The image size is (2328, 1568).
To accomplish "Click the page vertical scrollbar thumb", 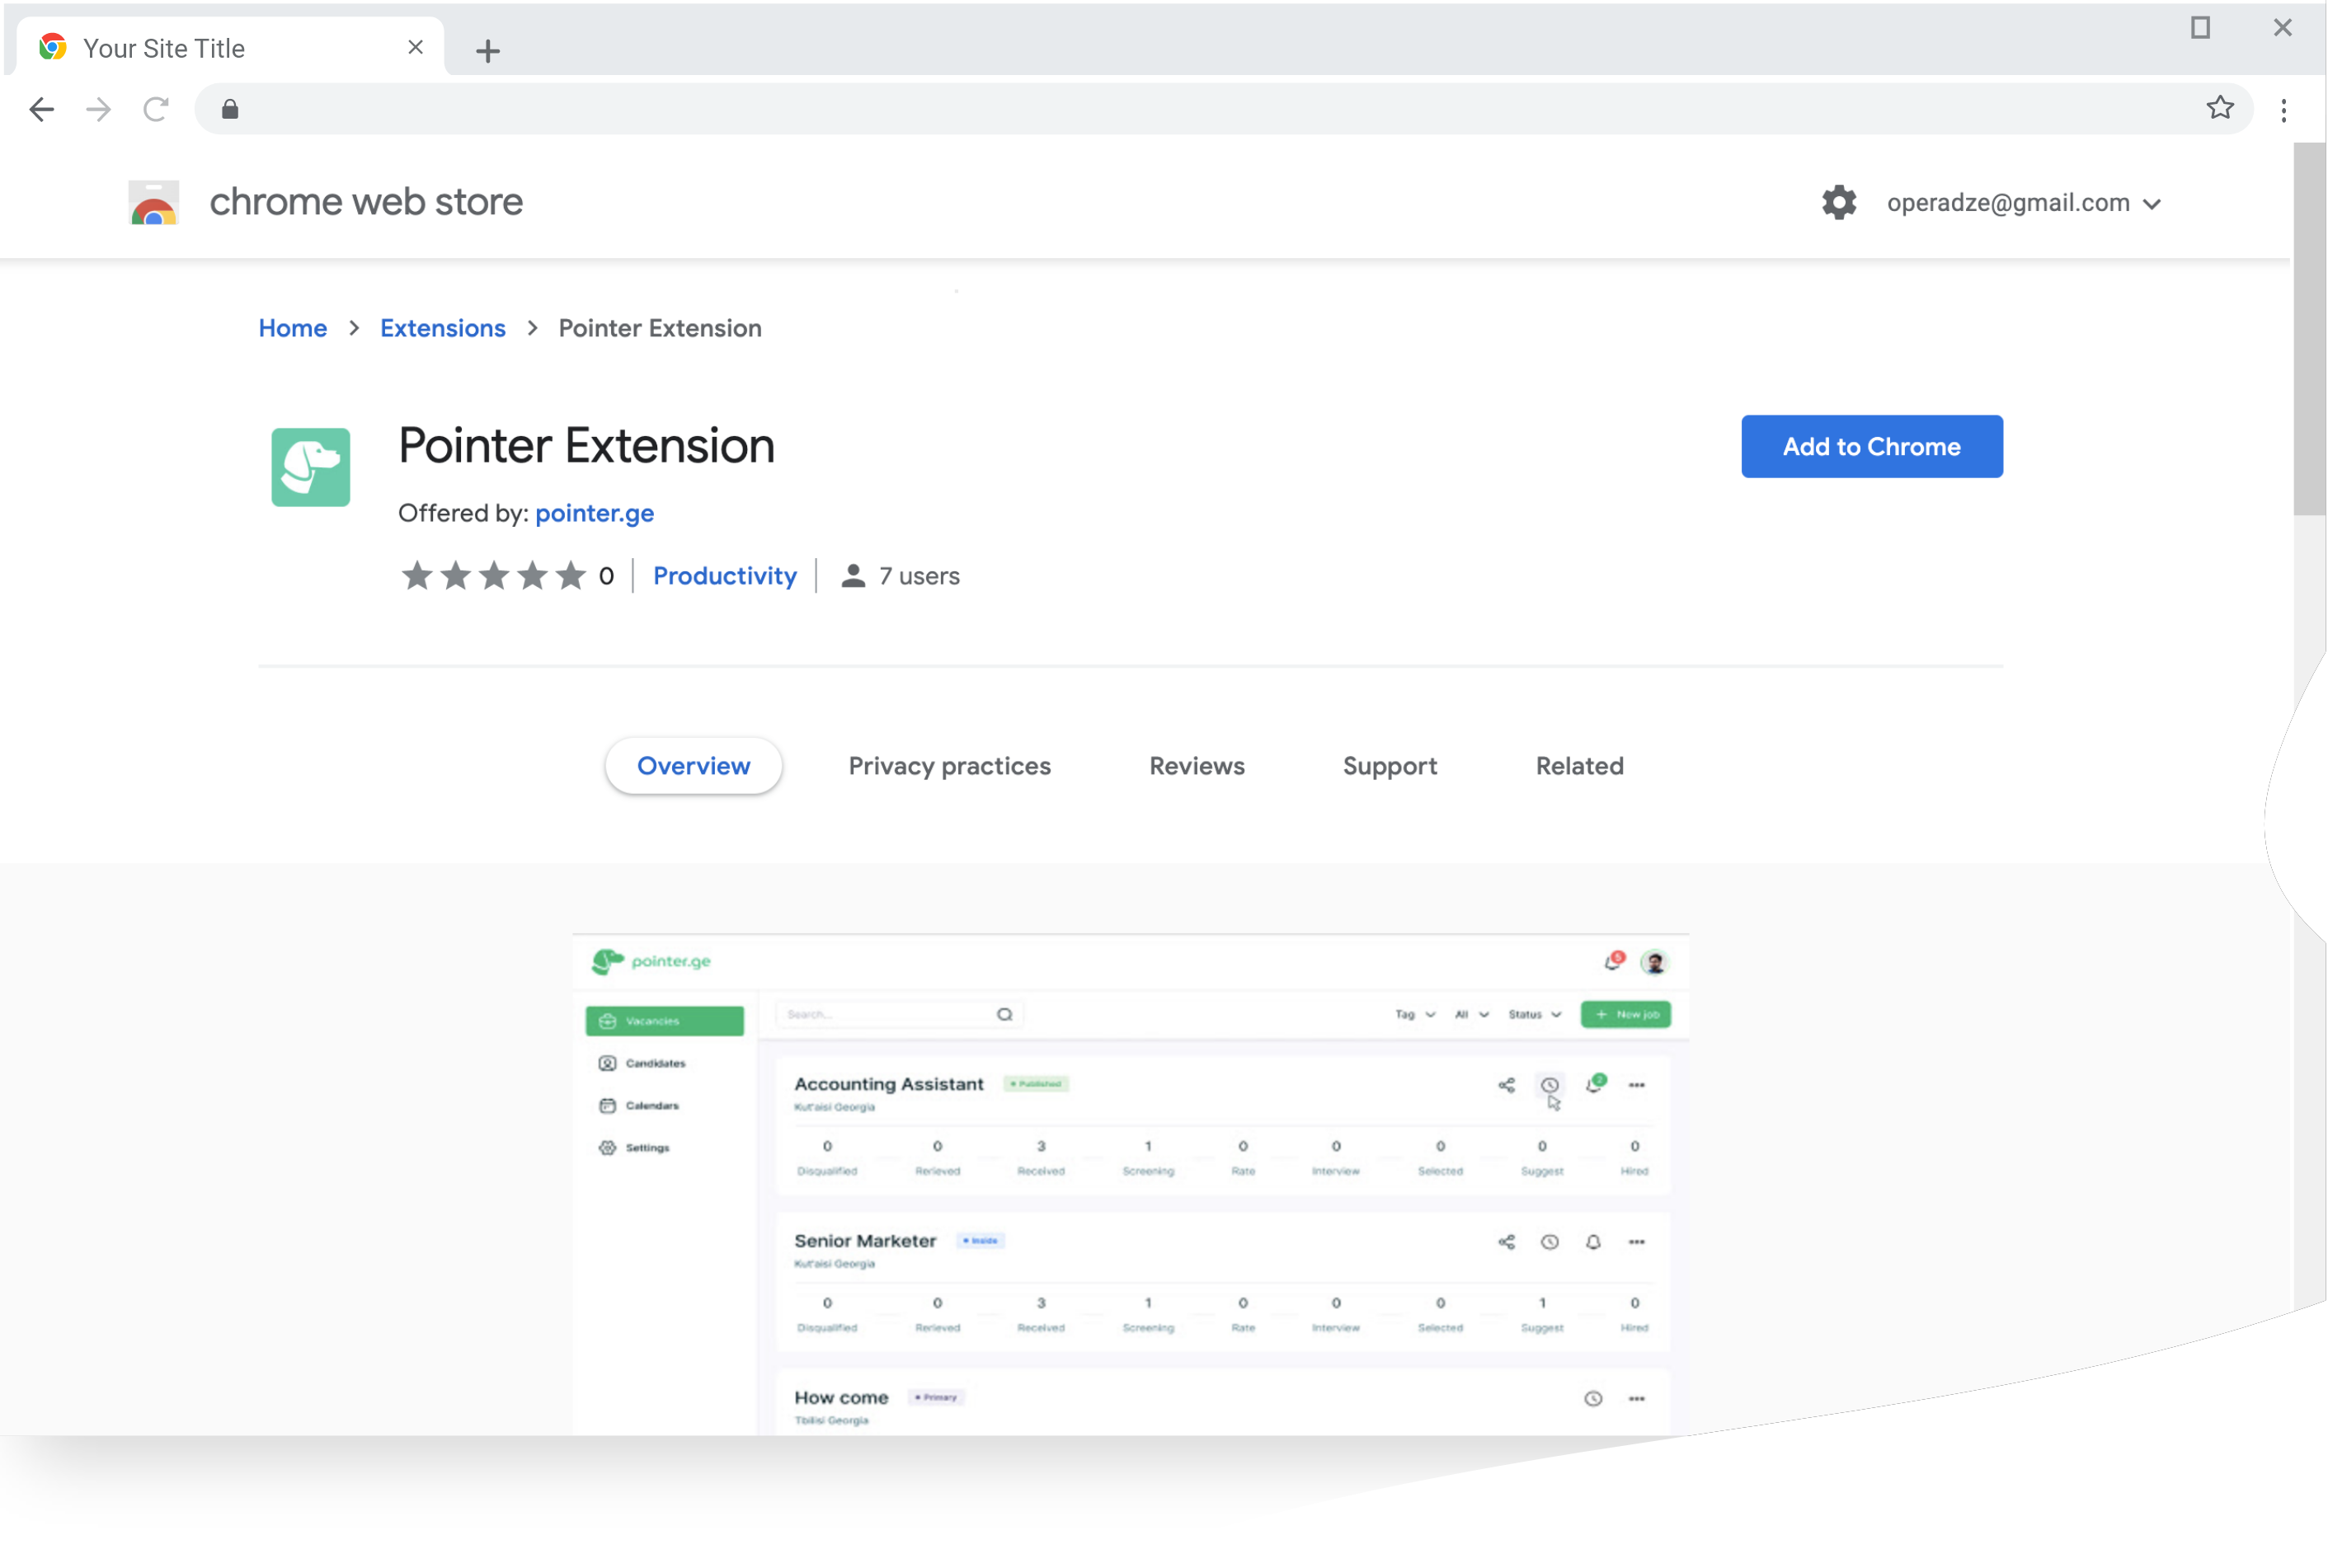I will tap(2309, 330).
